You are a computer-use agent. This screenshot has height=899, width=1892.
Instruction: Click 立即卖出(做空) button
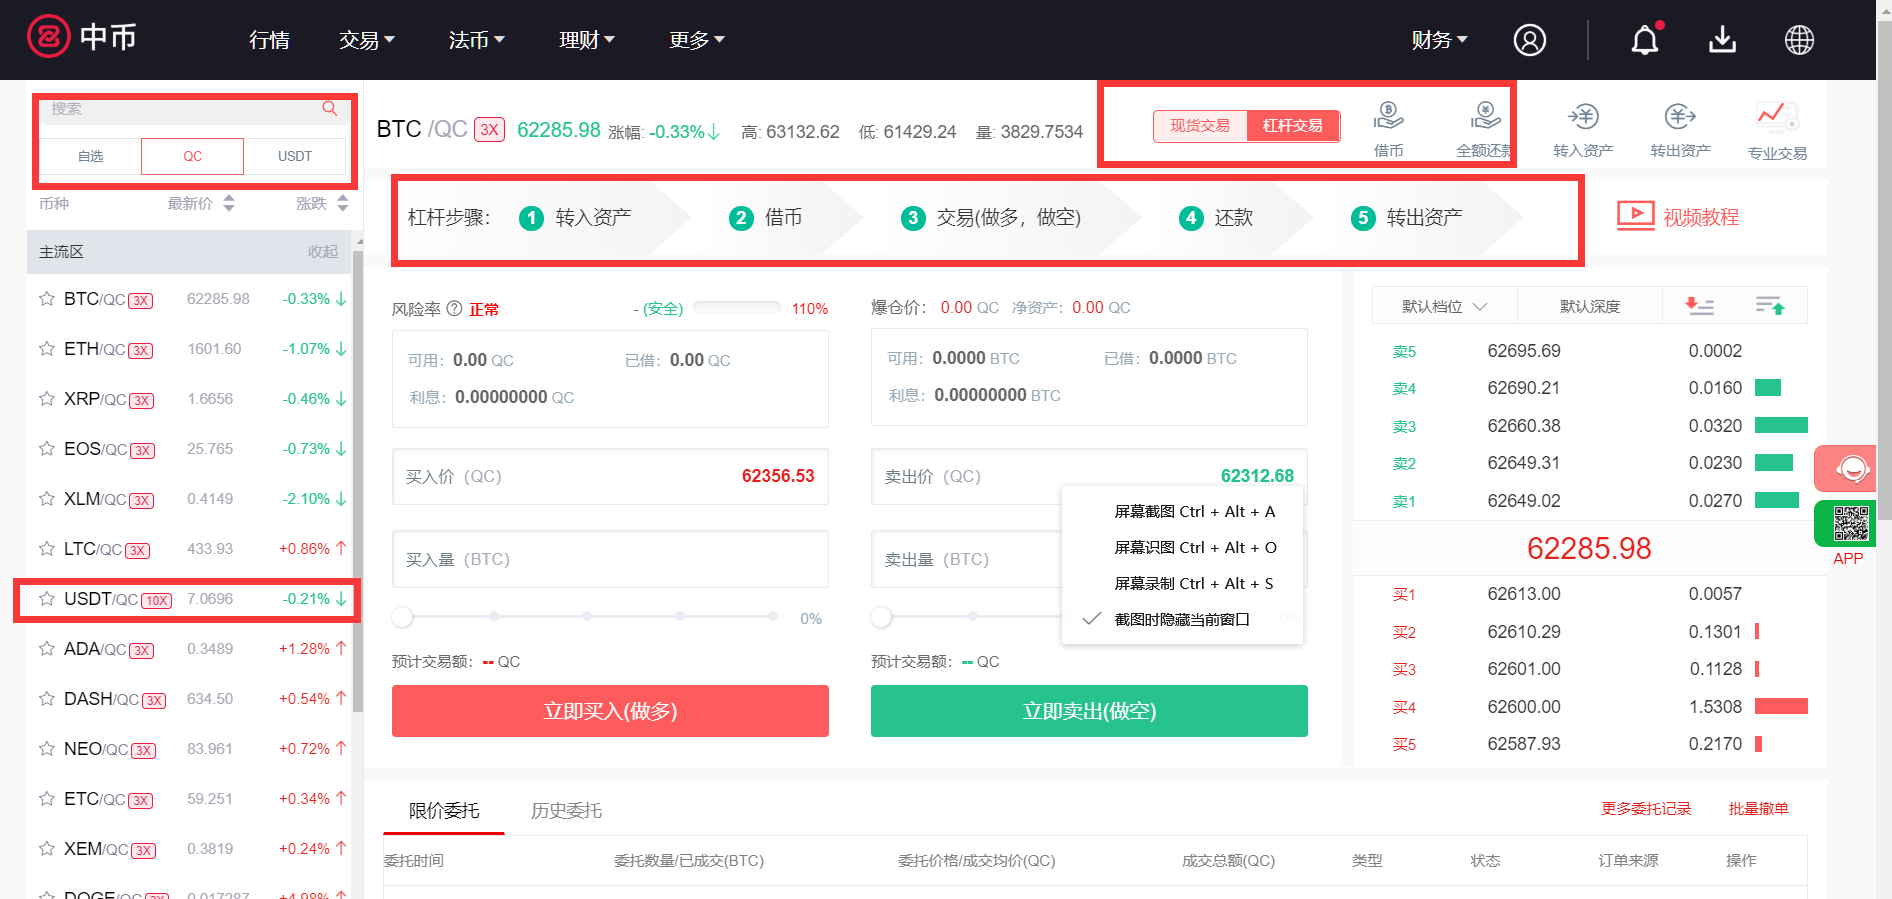pos(1089,711)
